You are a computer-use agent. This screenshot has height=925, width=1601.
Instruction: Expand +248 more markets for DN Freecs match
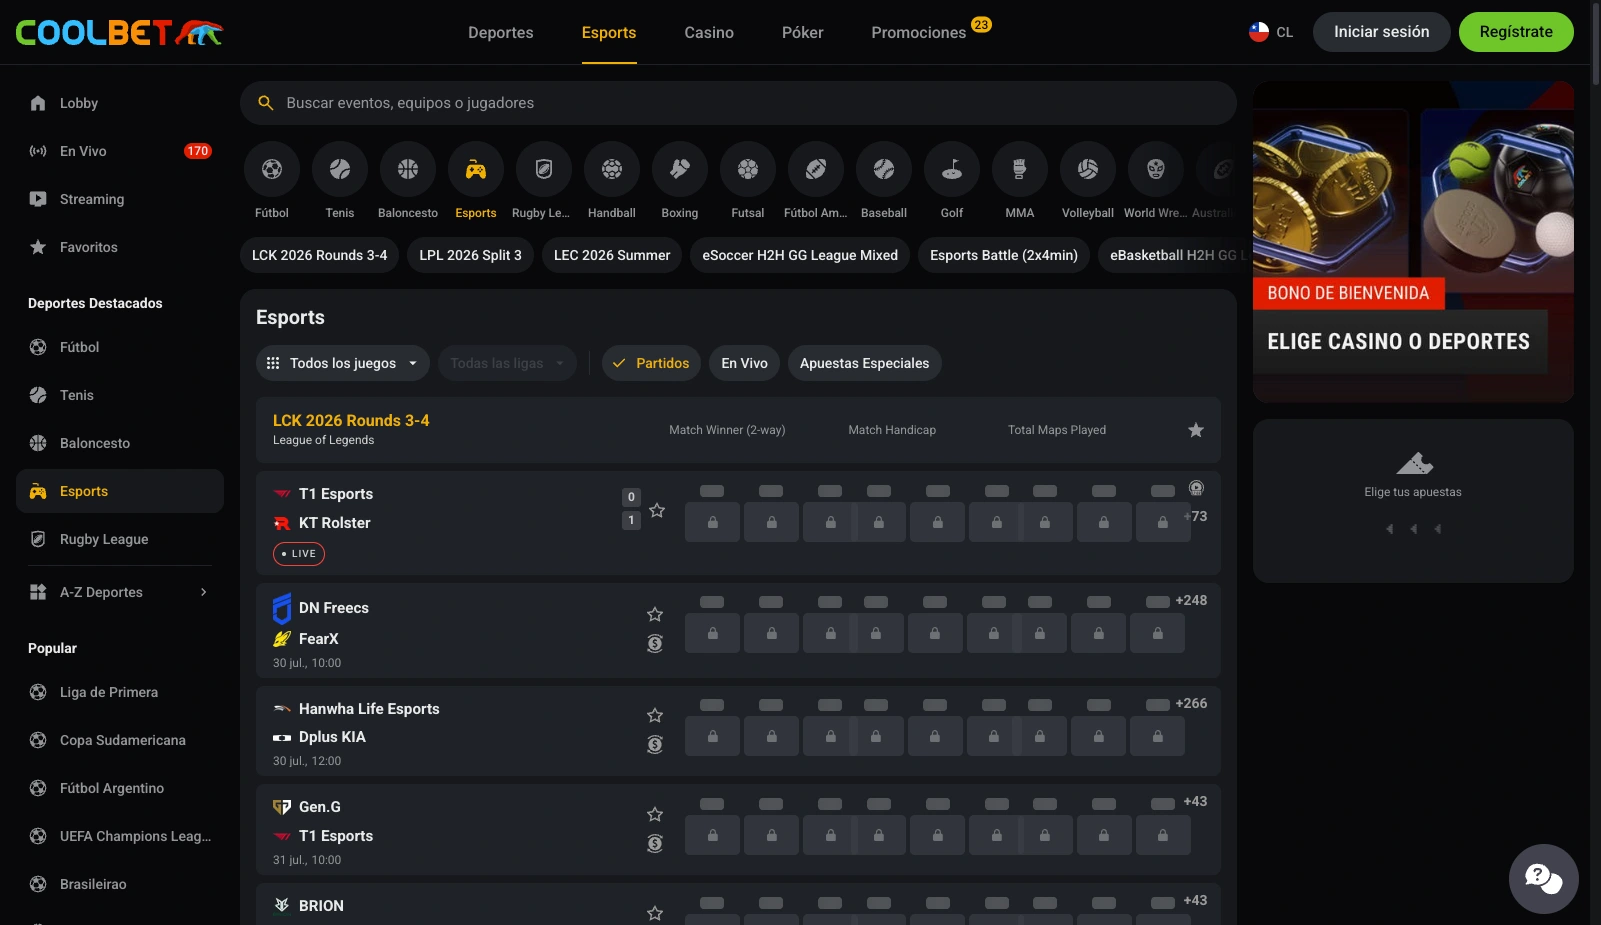pyautogui.click(x=1191, y=601)
